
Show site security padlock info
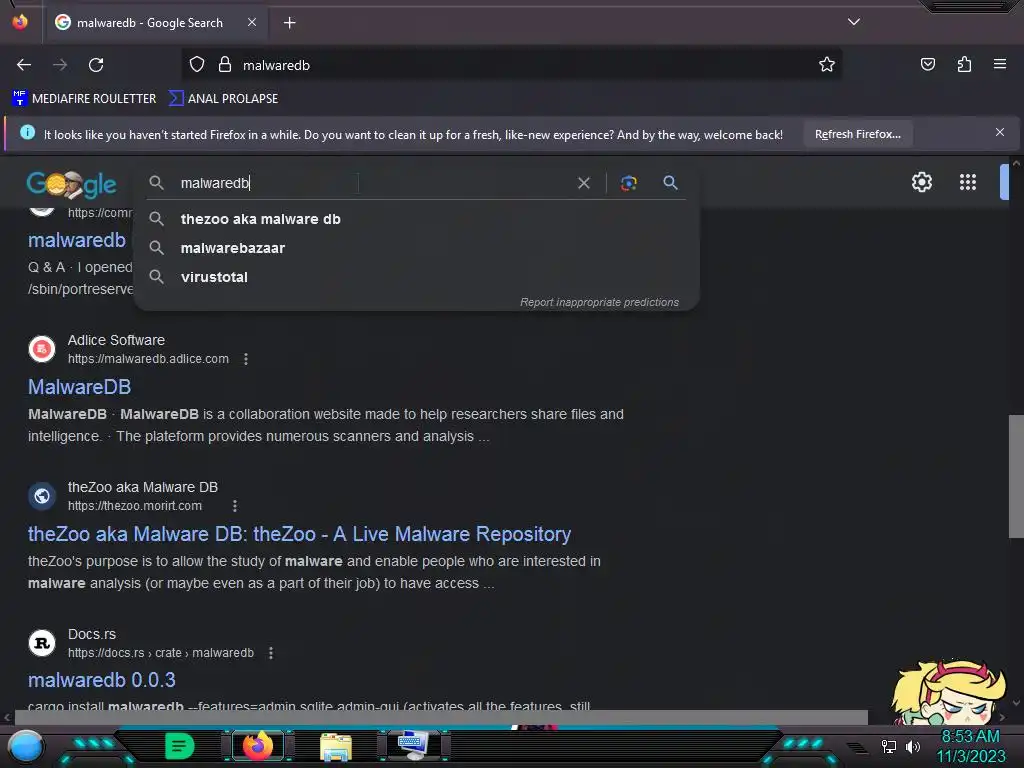click(x=225, y=65)
